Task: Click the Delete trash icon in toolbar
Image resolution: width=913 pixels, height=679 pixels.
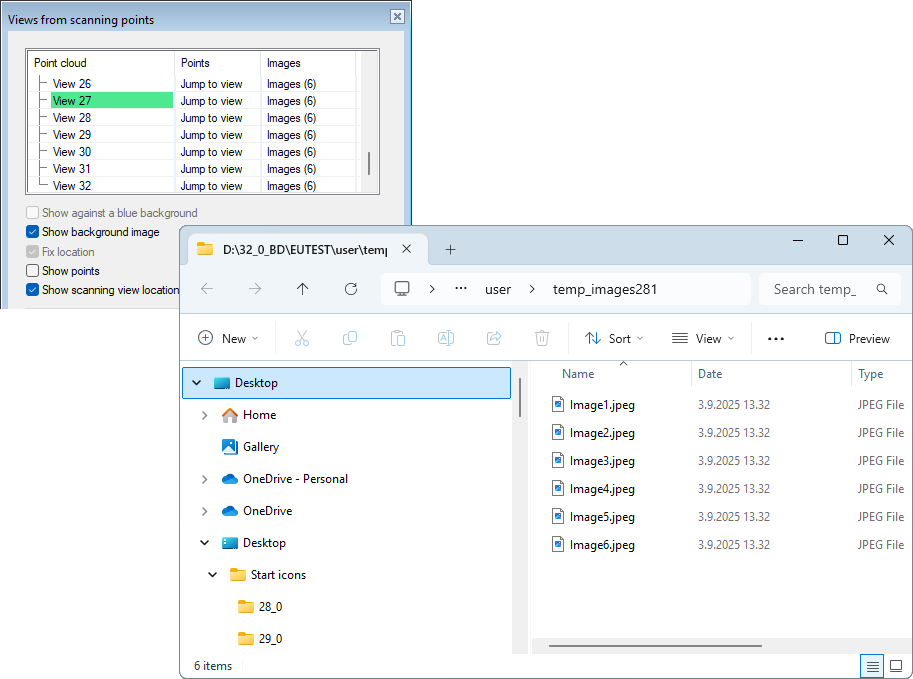Action: pyautogui.click(x=541, y=339)
